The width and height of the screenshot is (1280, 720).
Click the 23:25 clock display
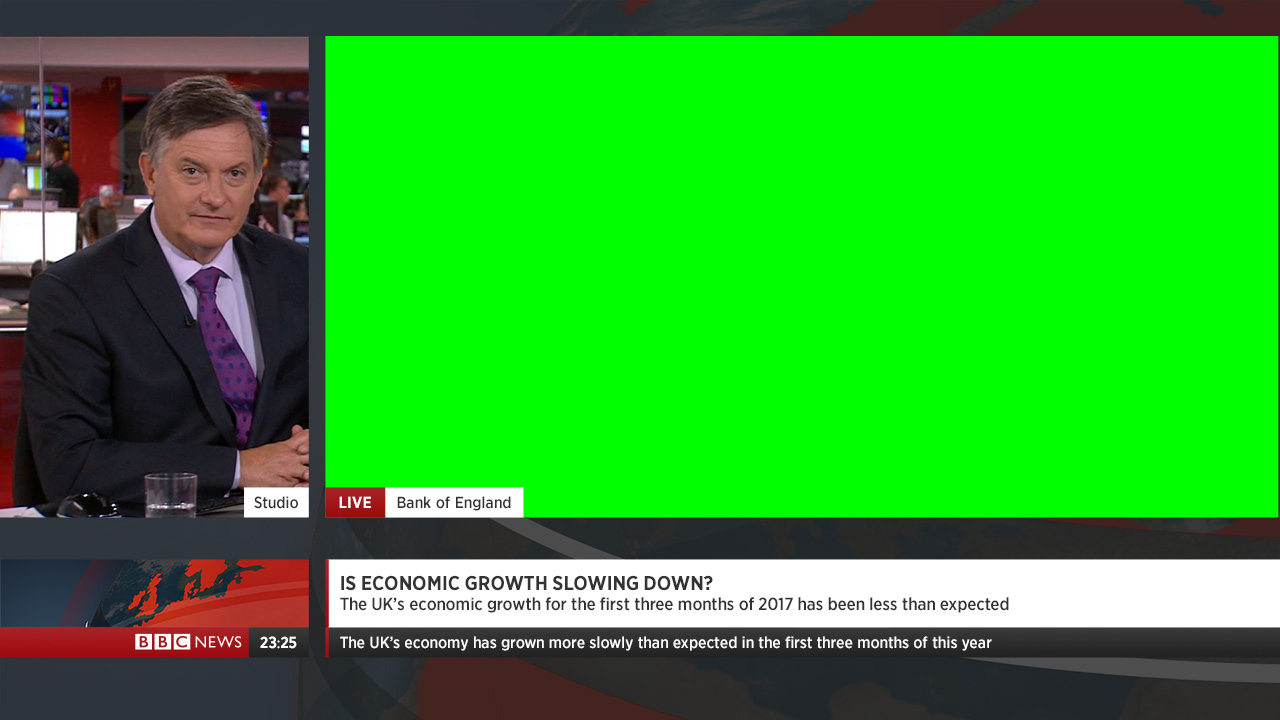(278, 643)
